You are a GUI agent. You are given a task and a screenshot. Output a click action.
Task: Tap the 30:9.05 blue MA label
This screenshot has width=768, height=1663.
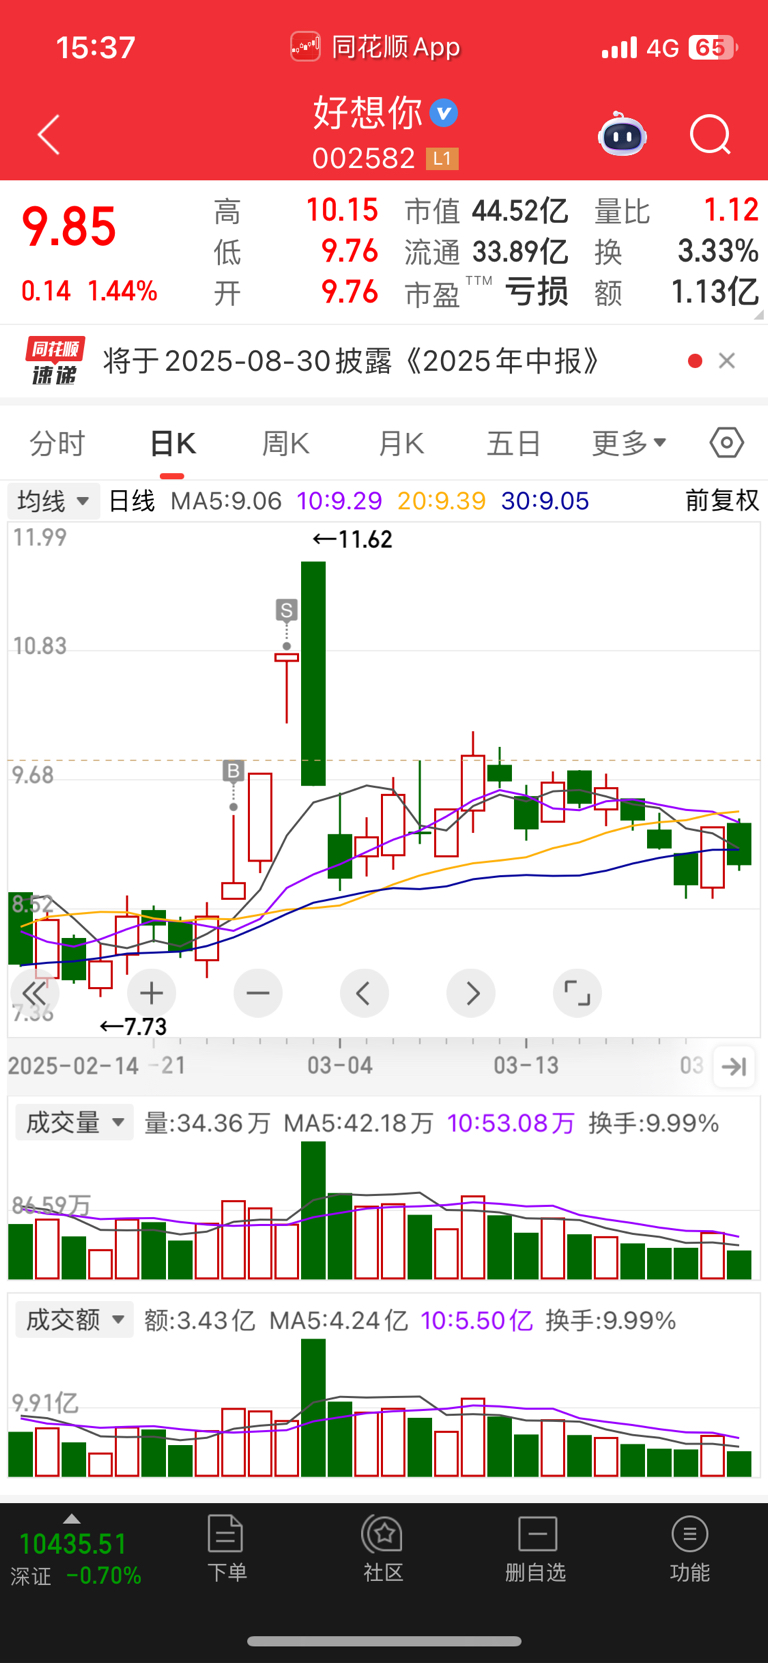[545, 501]
